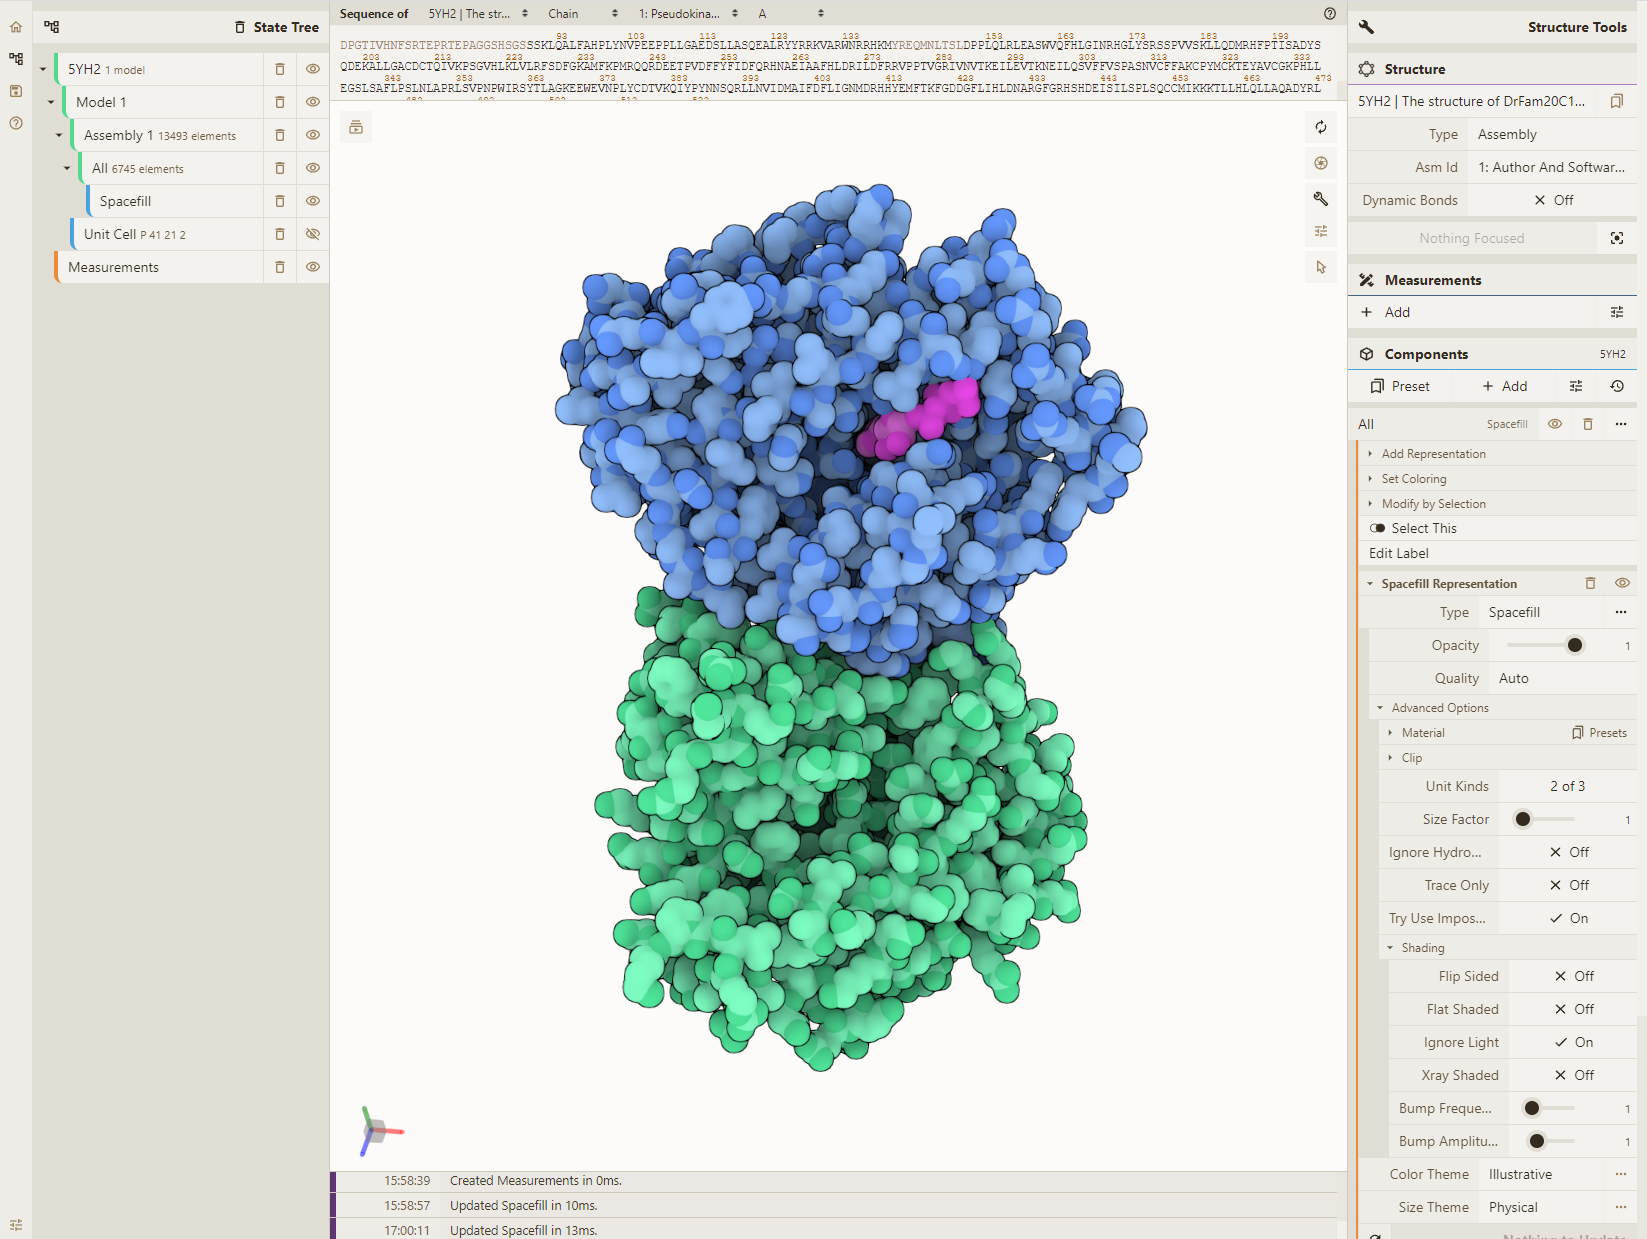1647x1239 pixels.
Task: Show the hidden Unit Cell node
Action: tap(313, 234)
